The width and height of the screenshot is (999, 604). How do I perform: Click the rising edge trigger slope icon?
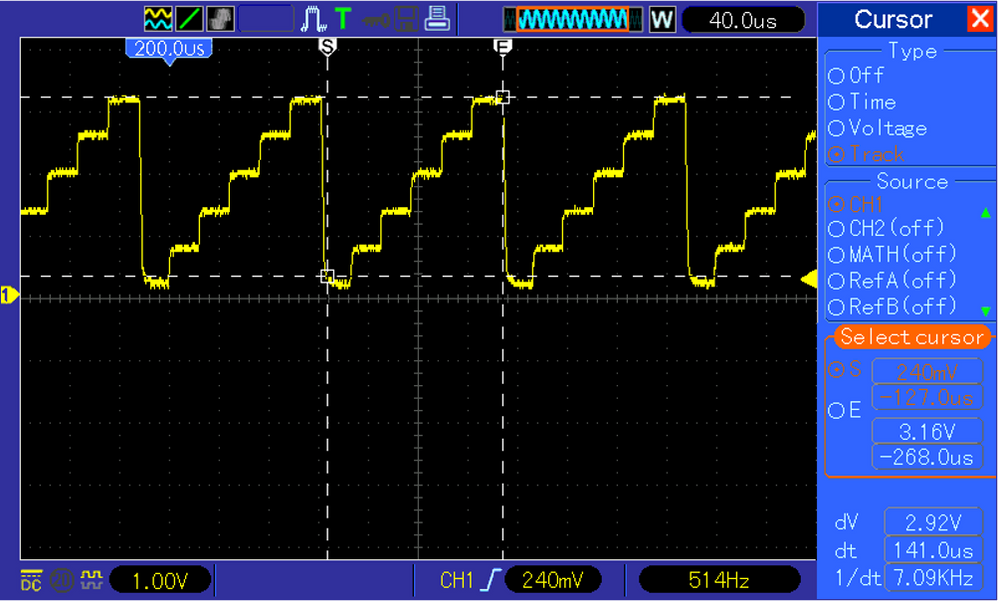tap(491, 580)
